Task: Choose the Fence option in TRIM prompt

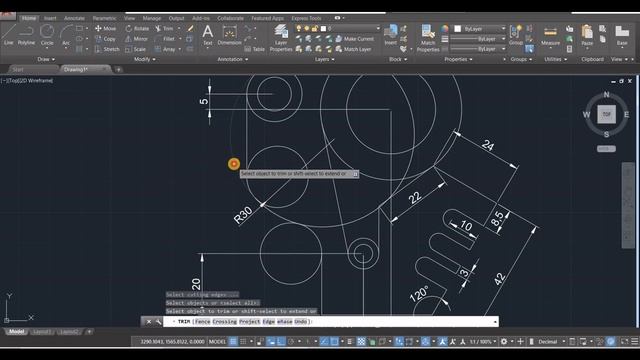Action: 202,322
